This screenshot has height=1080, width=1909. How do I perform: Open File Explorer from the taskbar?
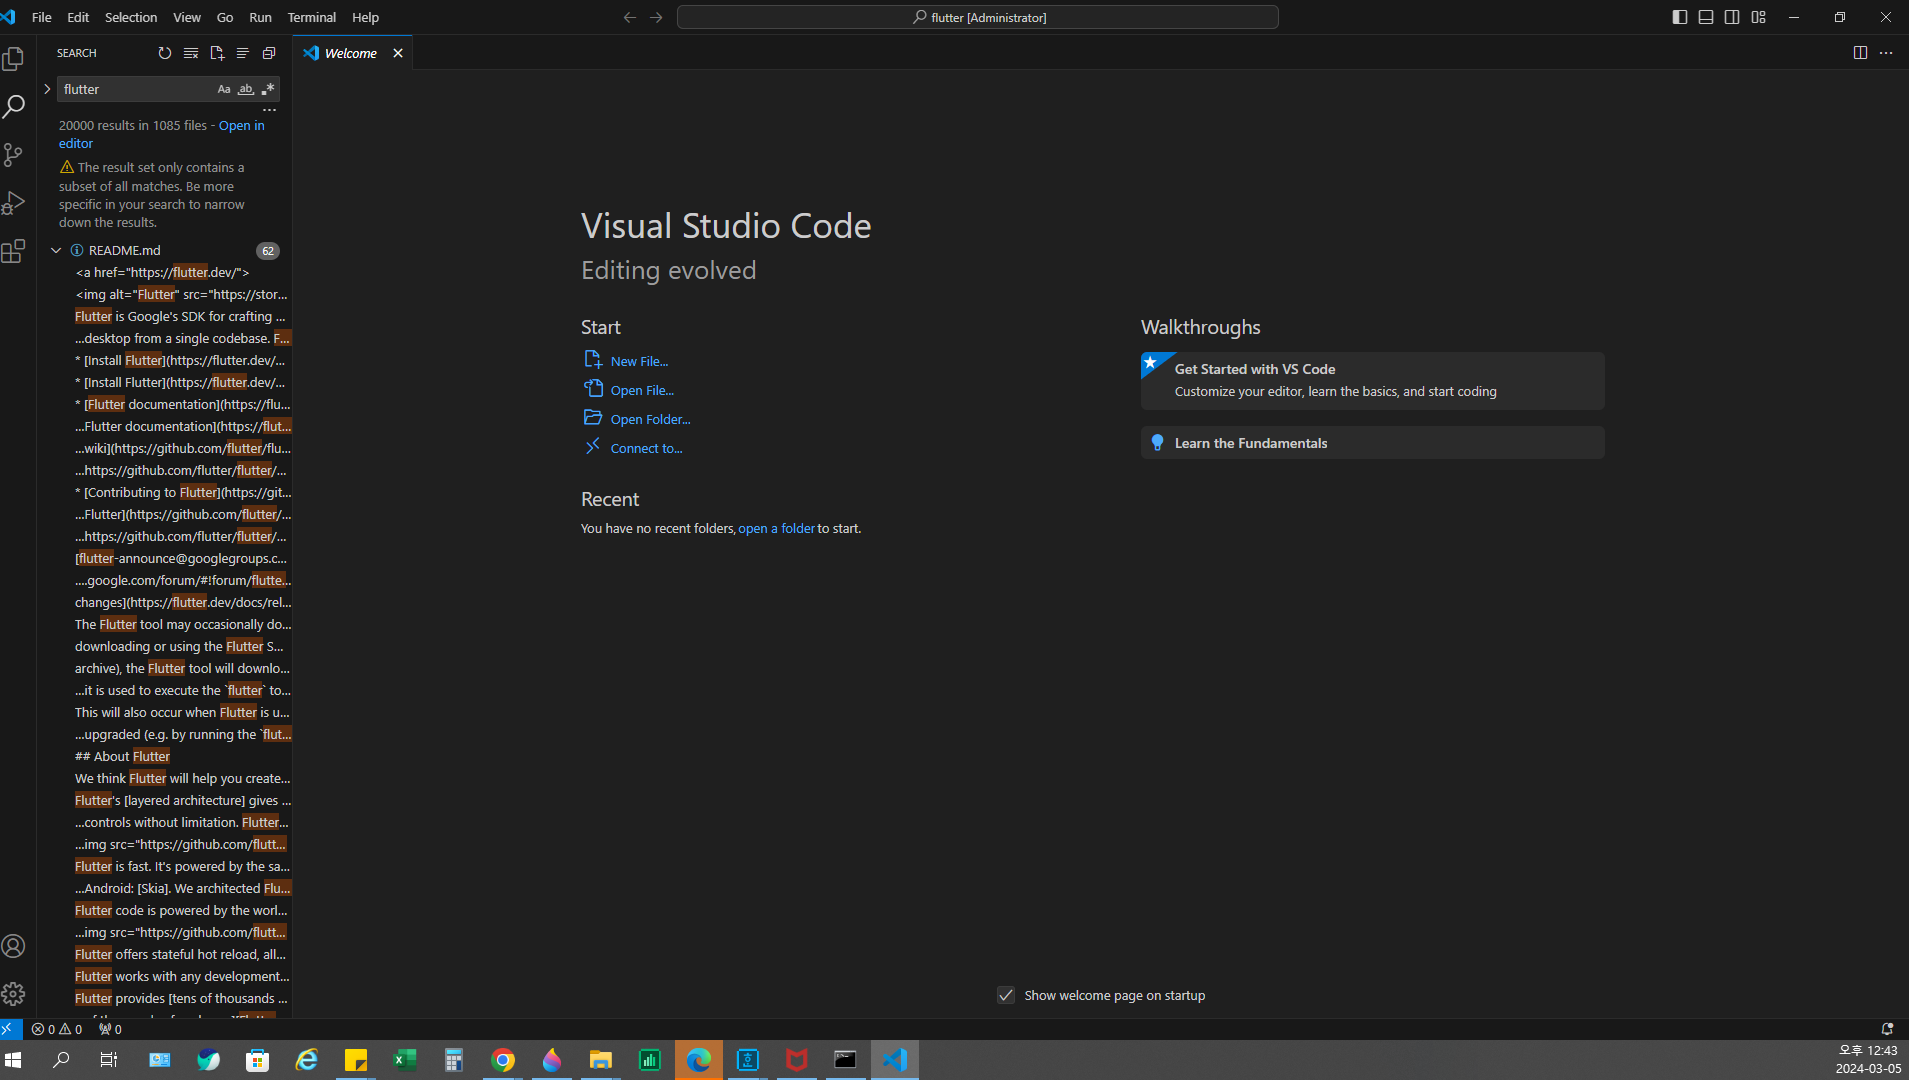click(x=601, y=1060)
